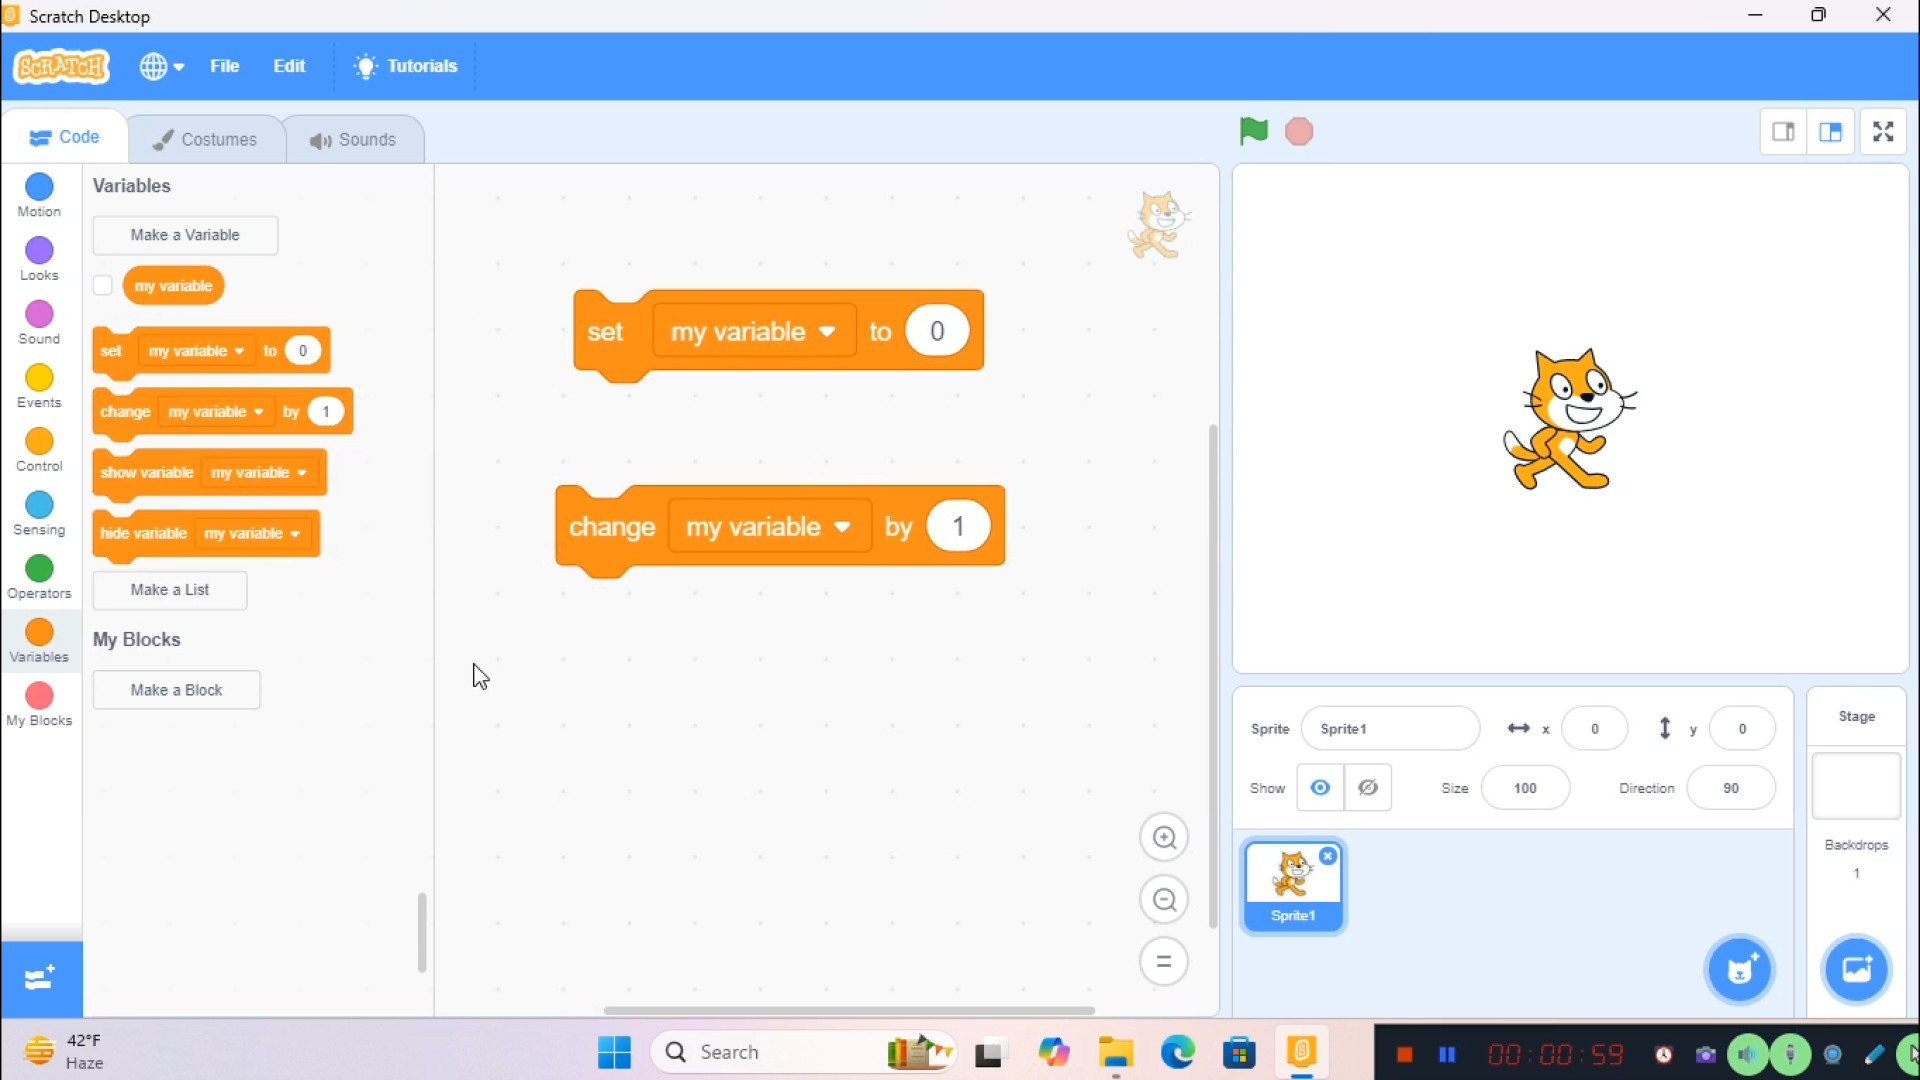The image size is (1920, 1080).
Task: Select the Control block category
Action: coord(39,450)
